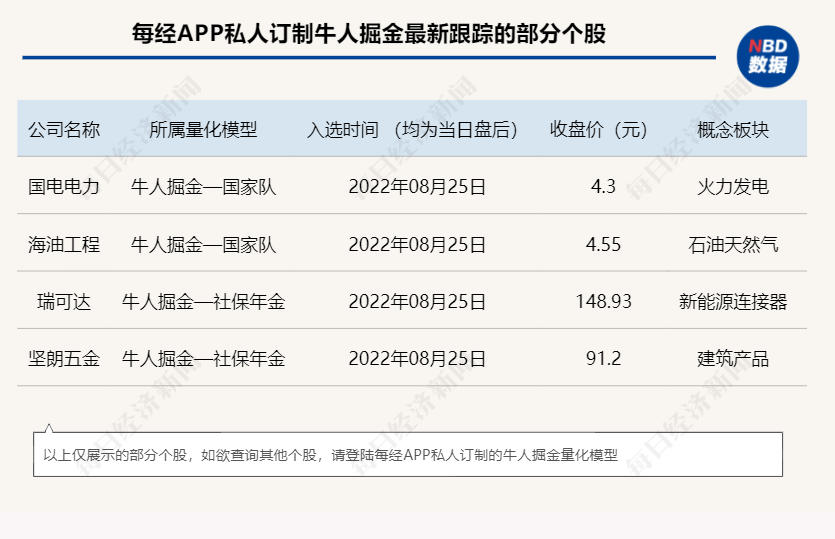835x539 pixels.
Task: Click the 公司名称 column header
Action: (x=64, y=129)
